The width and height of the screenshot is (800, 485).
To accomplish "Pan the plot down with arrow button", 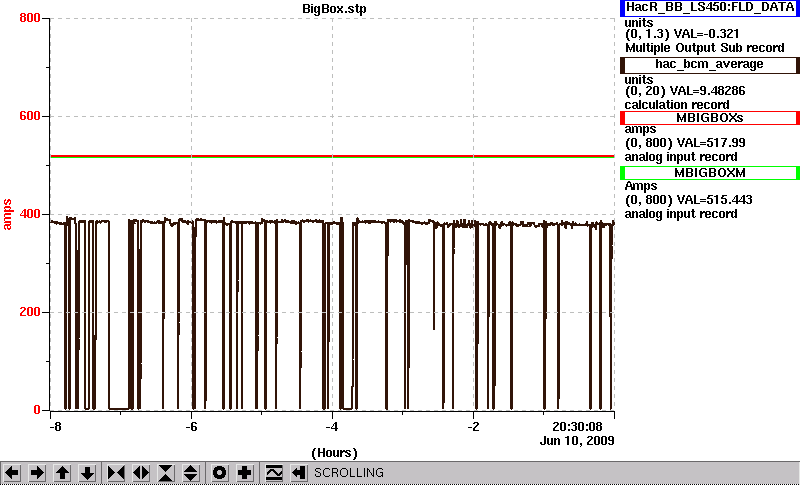I will tap(87, 473).
